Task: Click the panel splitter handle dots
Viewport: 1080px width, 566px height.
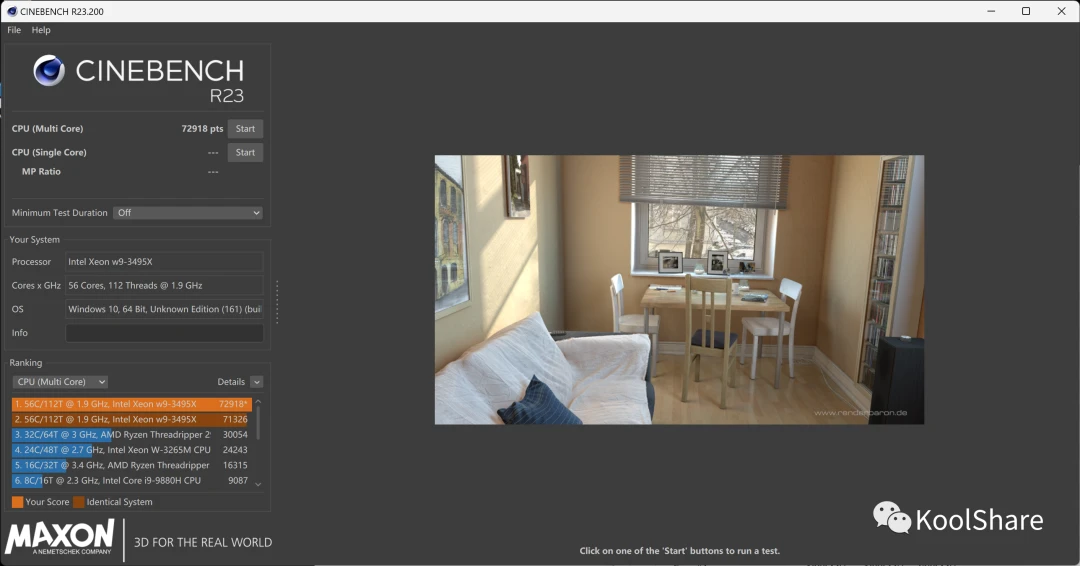Action: click(277, 302)
